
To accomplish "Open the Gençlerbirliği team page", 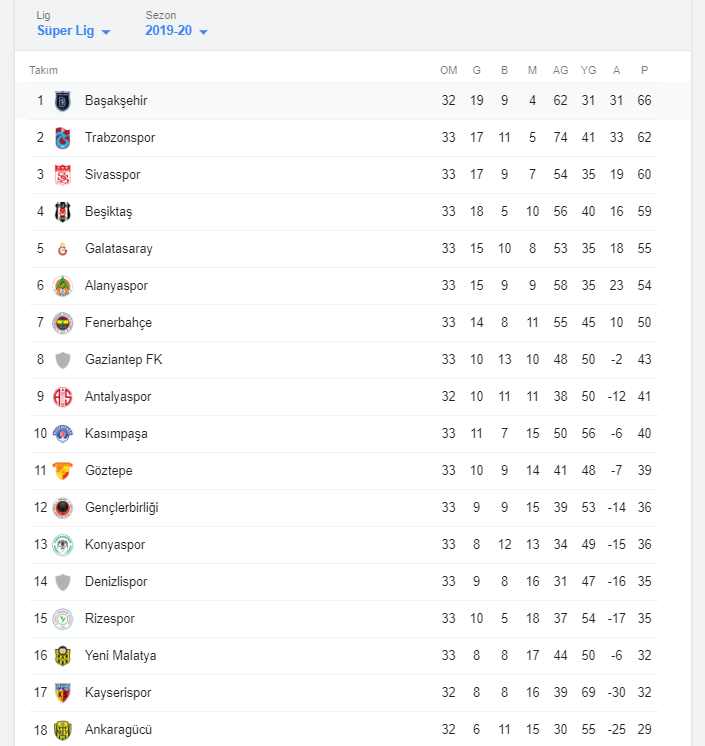I will [121, 508].
